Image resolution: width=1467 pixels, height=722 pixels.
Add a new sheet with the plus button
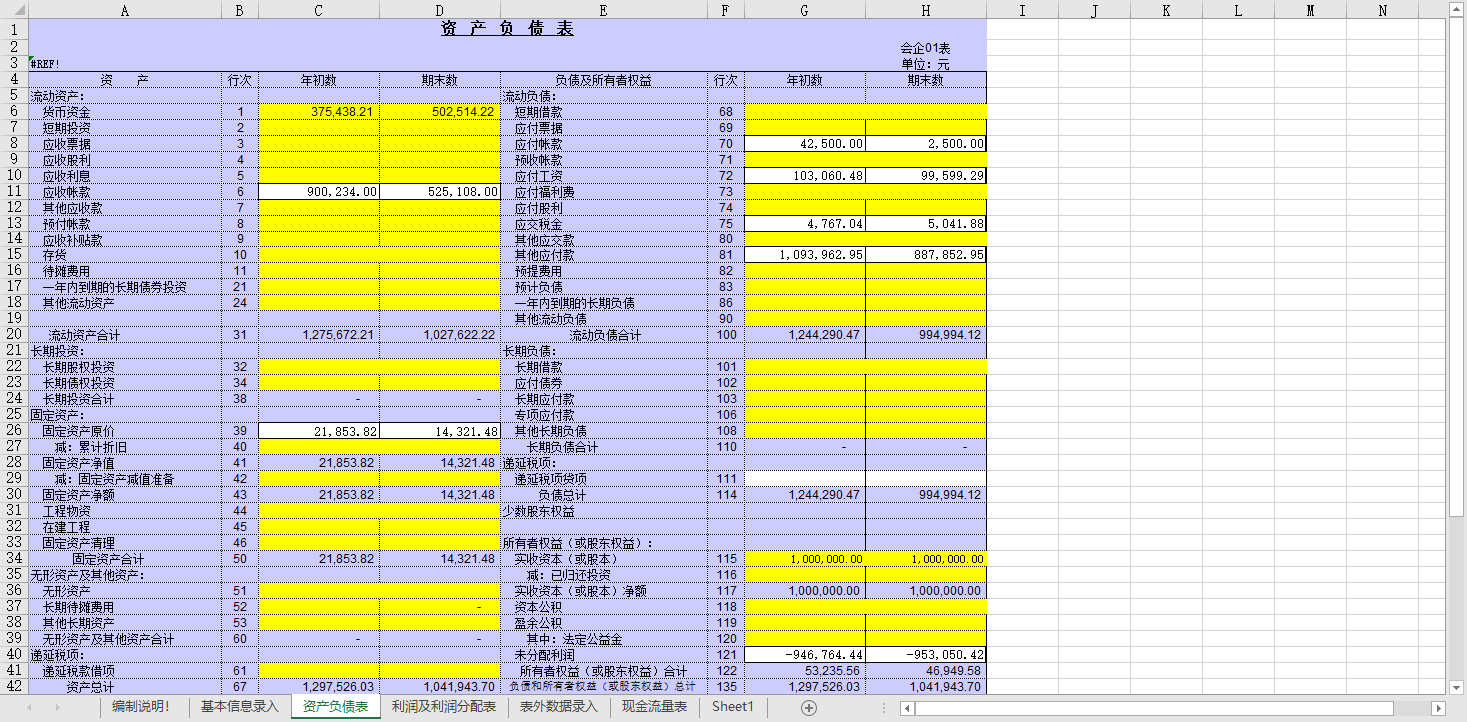coord(809,708)
